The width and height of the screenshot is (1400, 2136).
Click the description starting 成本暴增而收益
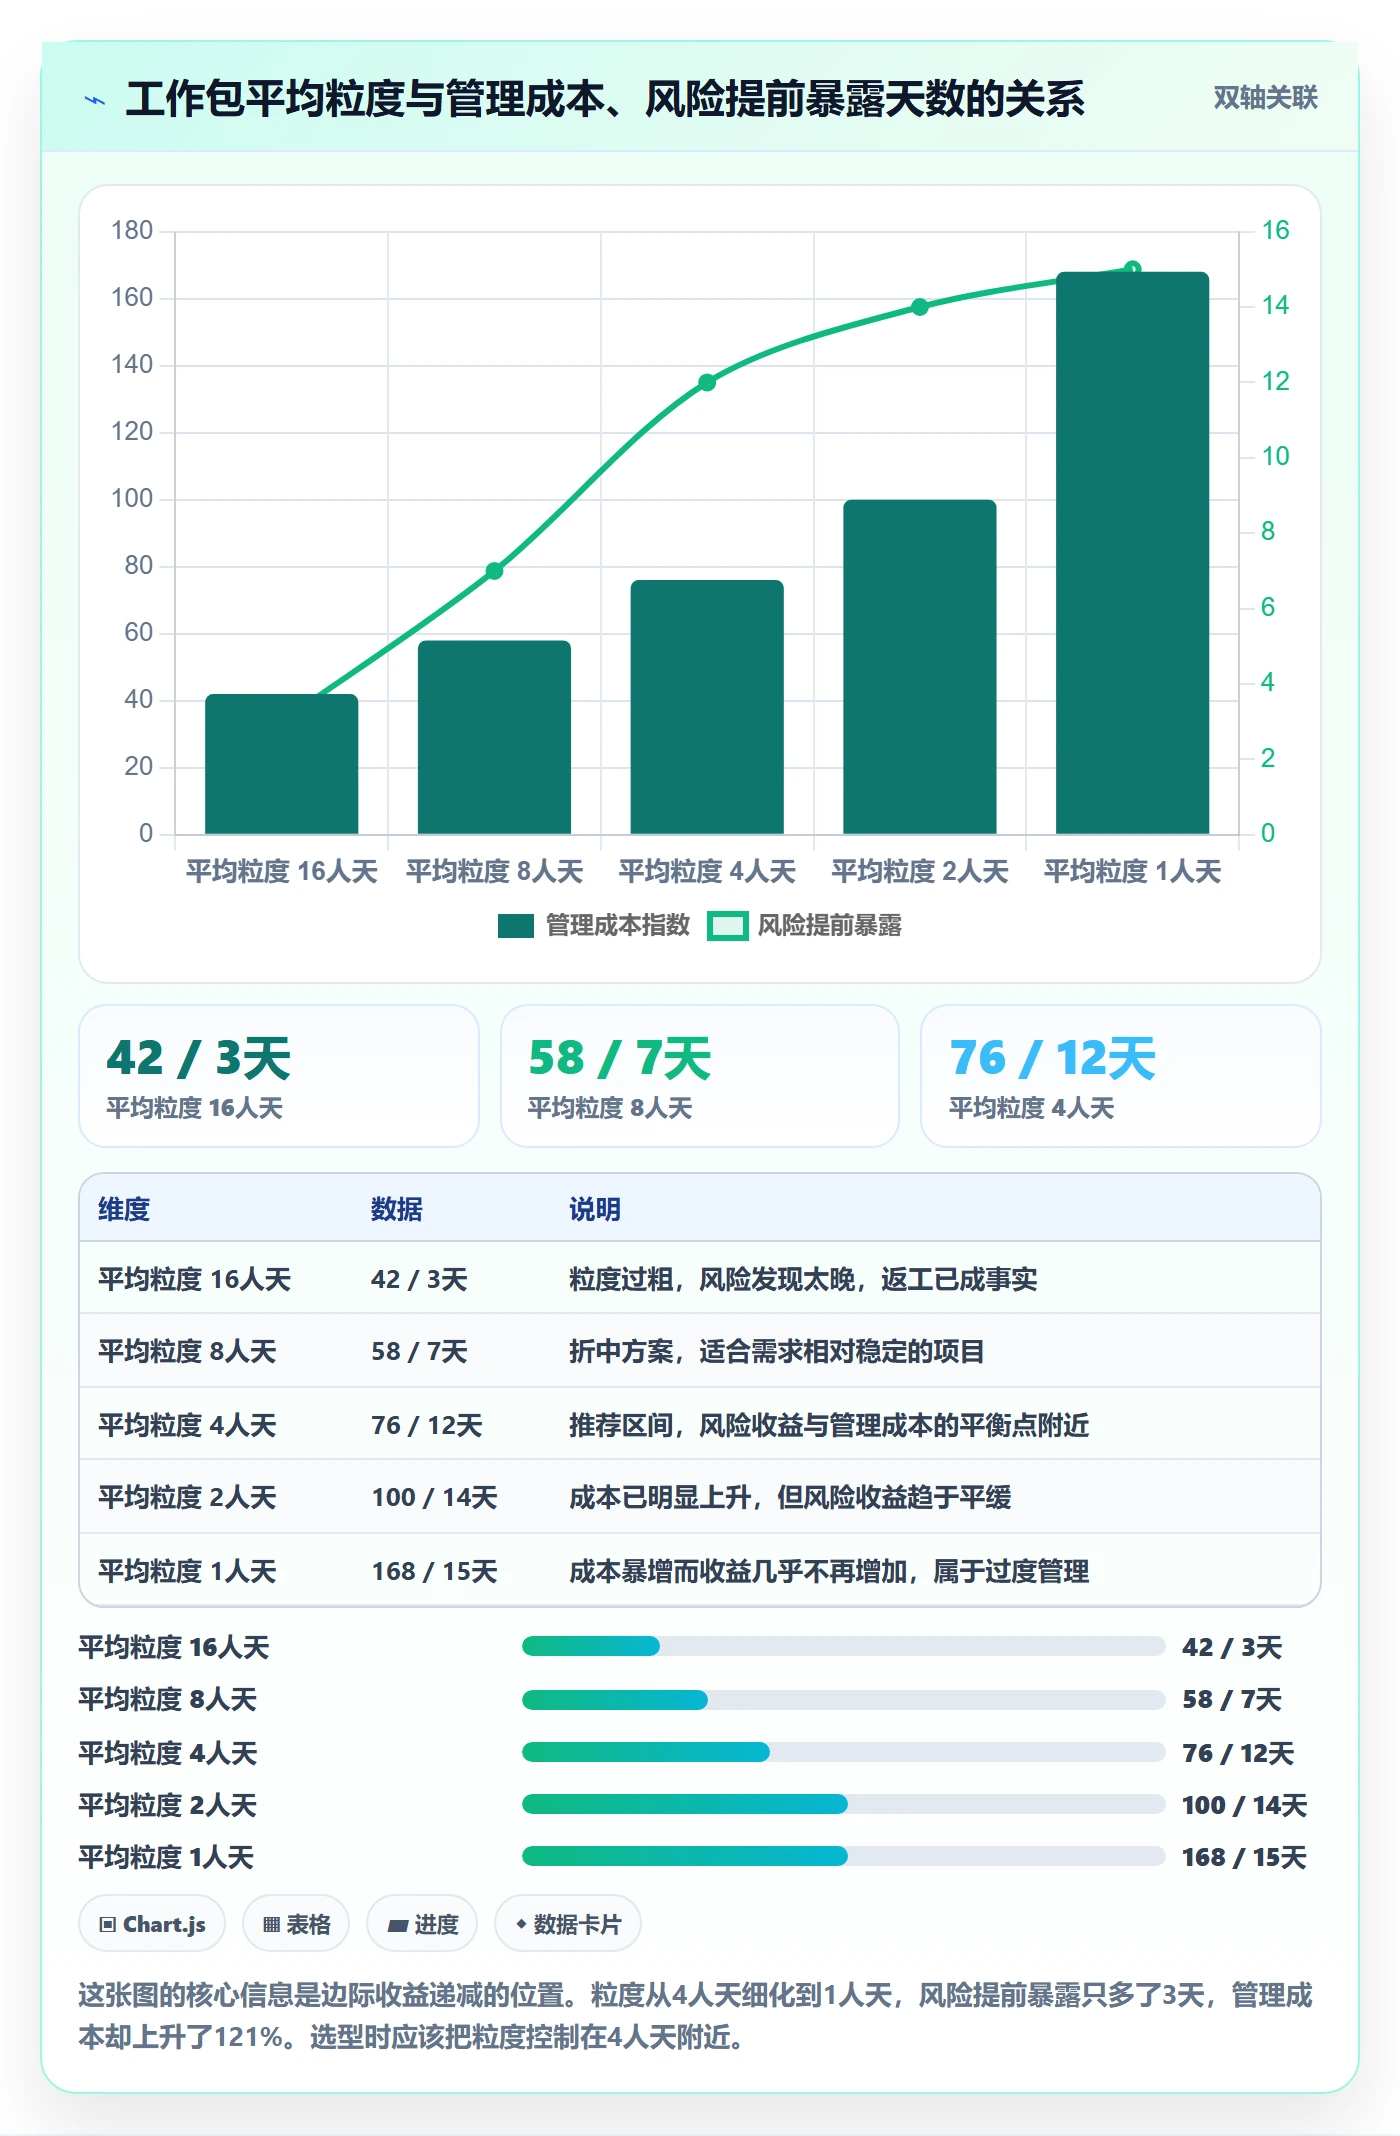(829, 1571)
